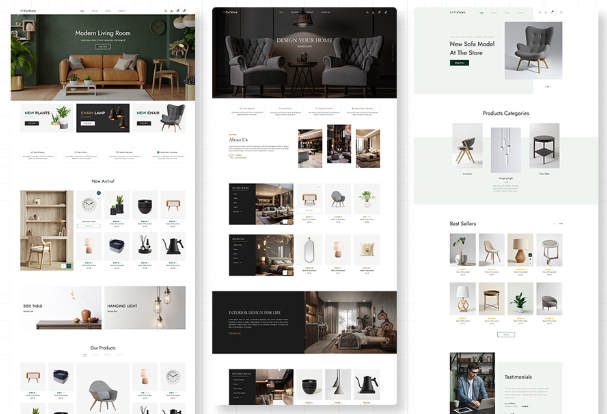This screenshot has height=414, width=607.
Task: Open the oval mirror product on dark page
Action: (309, 250)
